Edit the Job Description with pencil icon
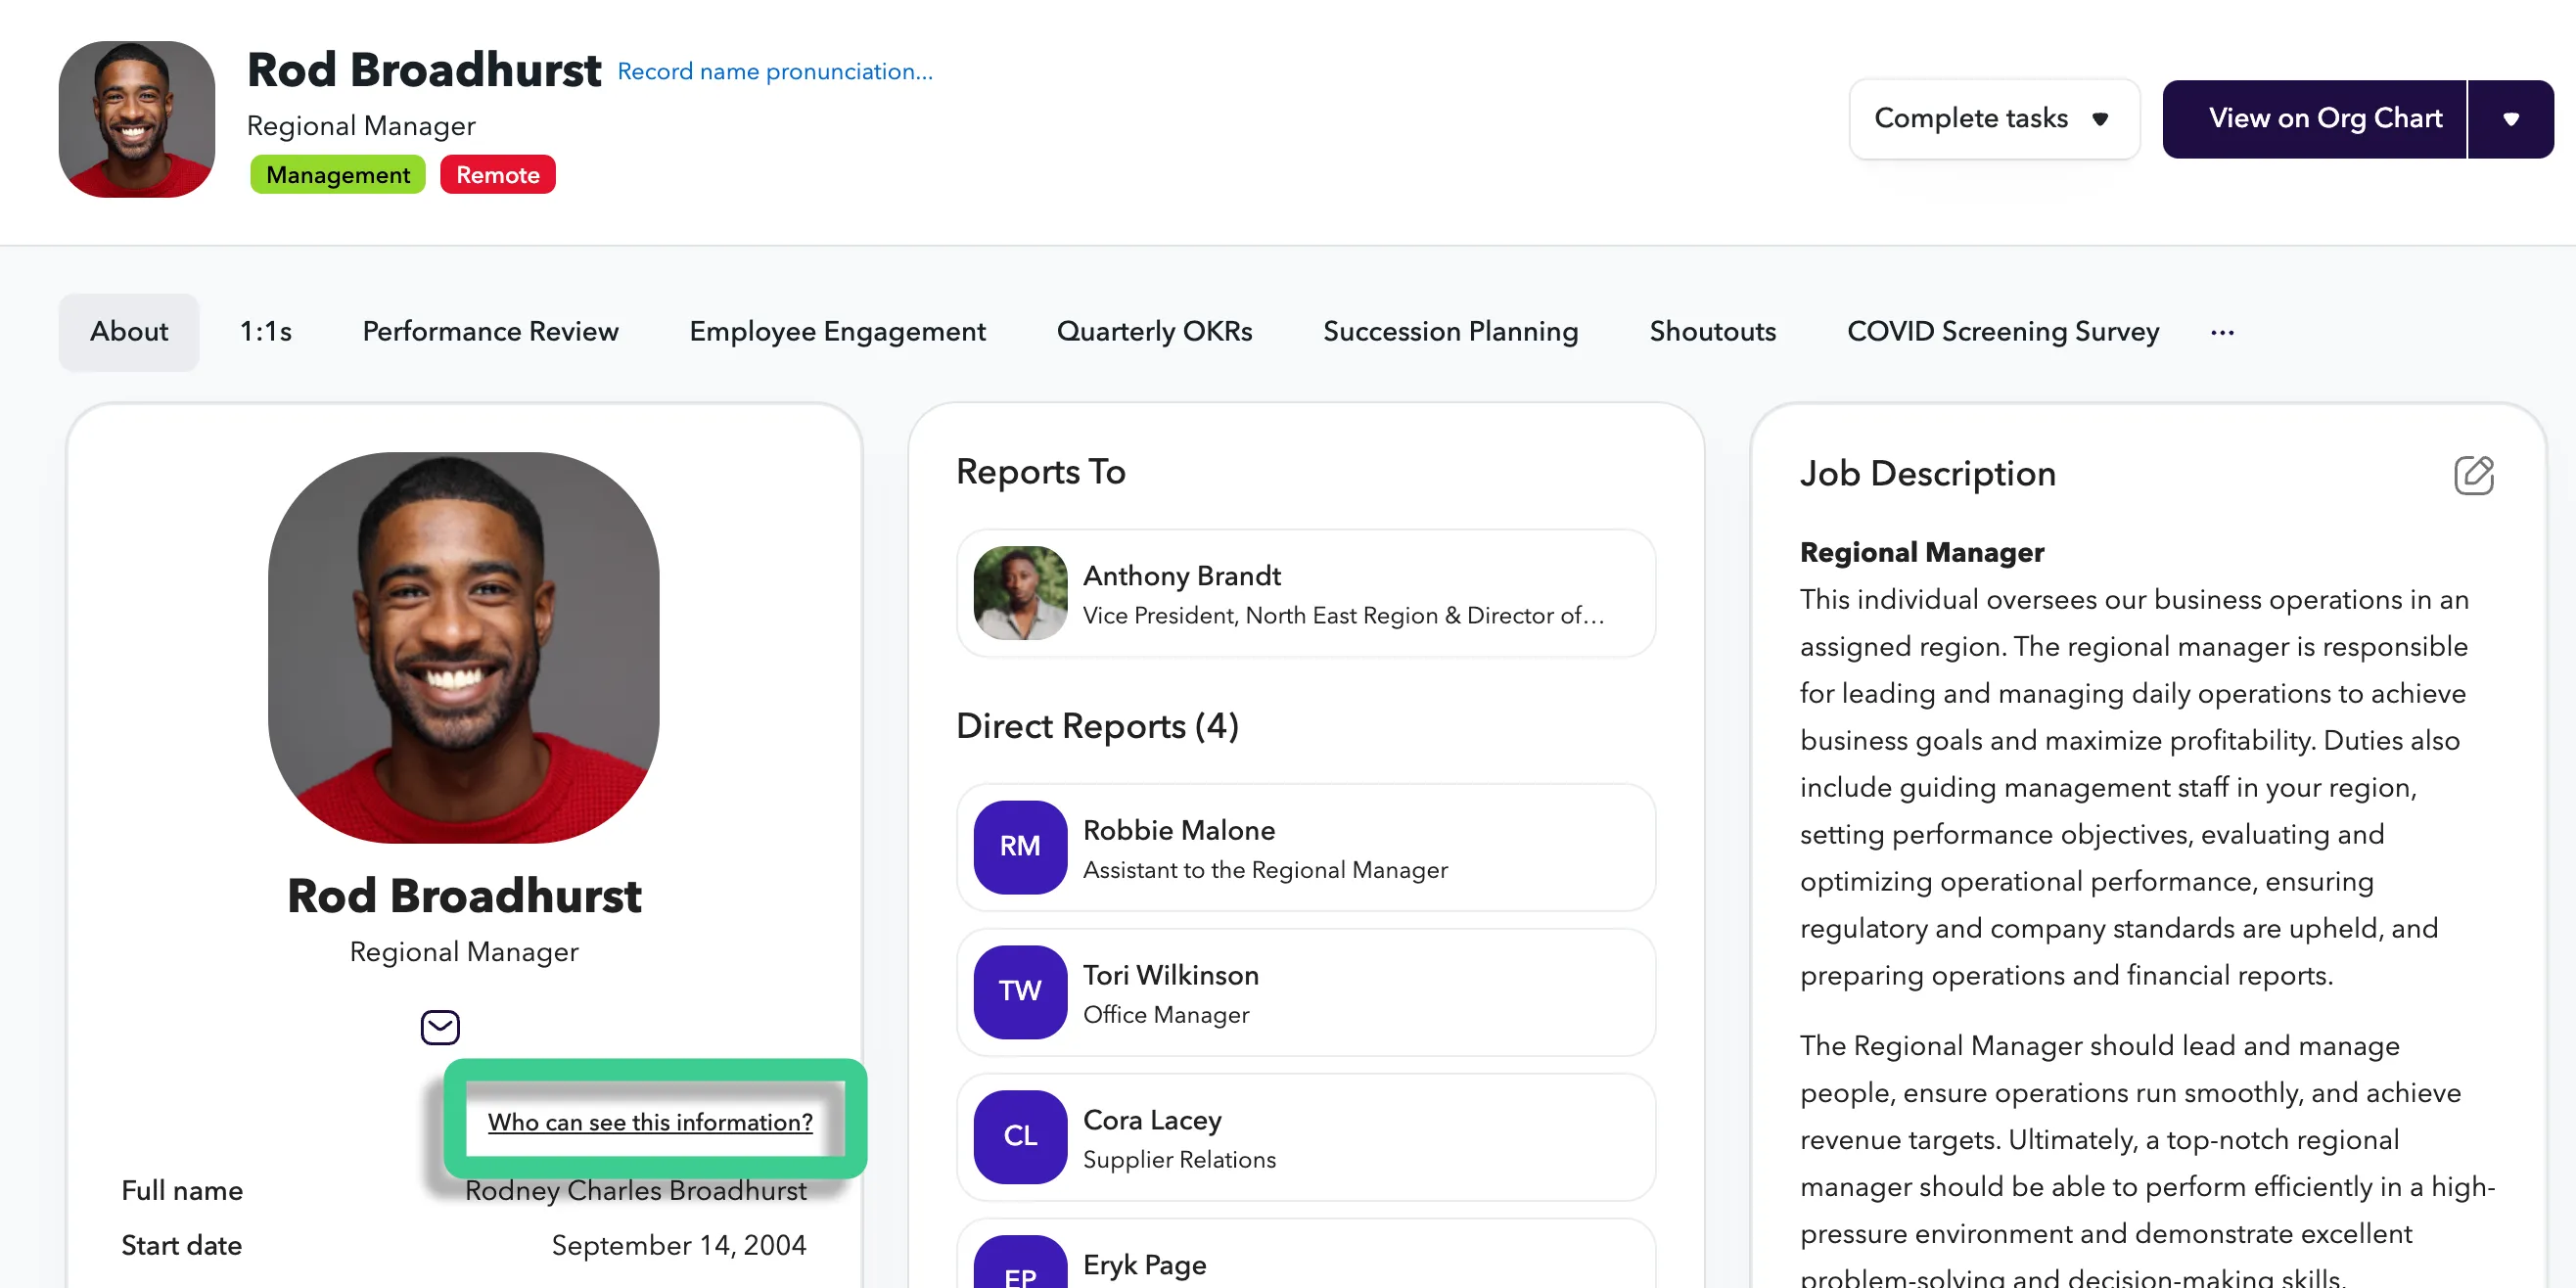This screenshot has height=1288, width=2576. 2473,475
